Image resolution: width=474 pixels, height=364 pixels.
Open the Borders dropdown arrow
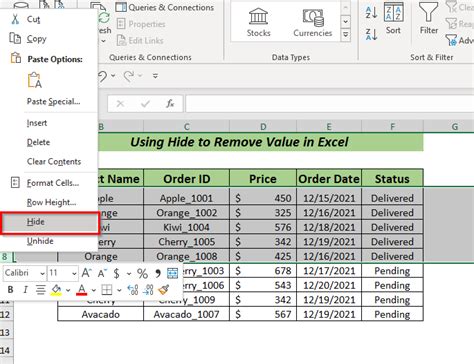119,290
